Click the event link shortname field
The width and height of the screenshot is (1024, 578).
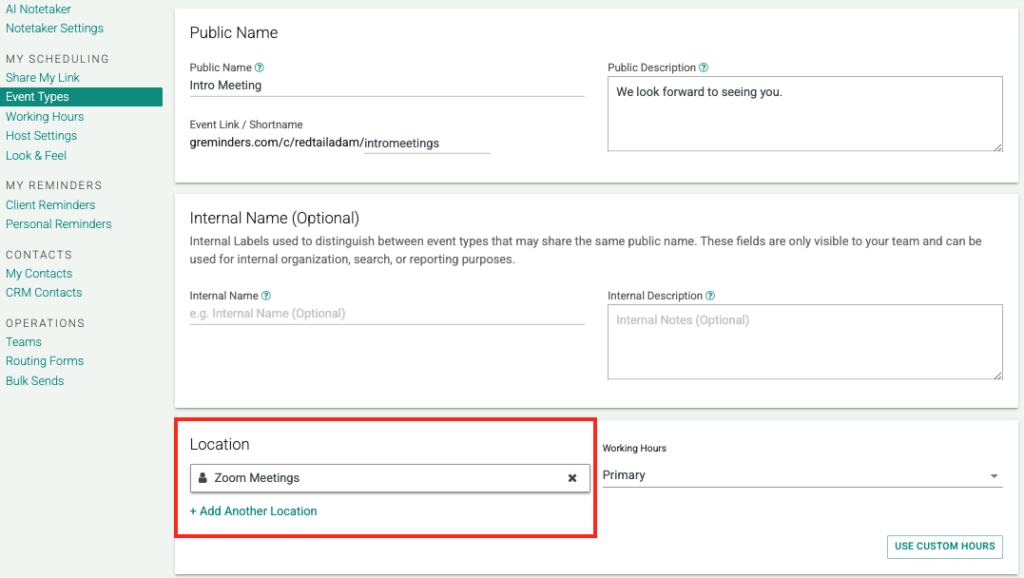click(x=426, y=143)
